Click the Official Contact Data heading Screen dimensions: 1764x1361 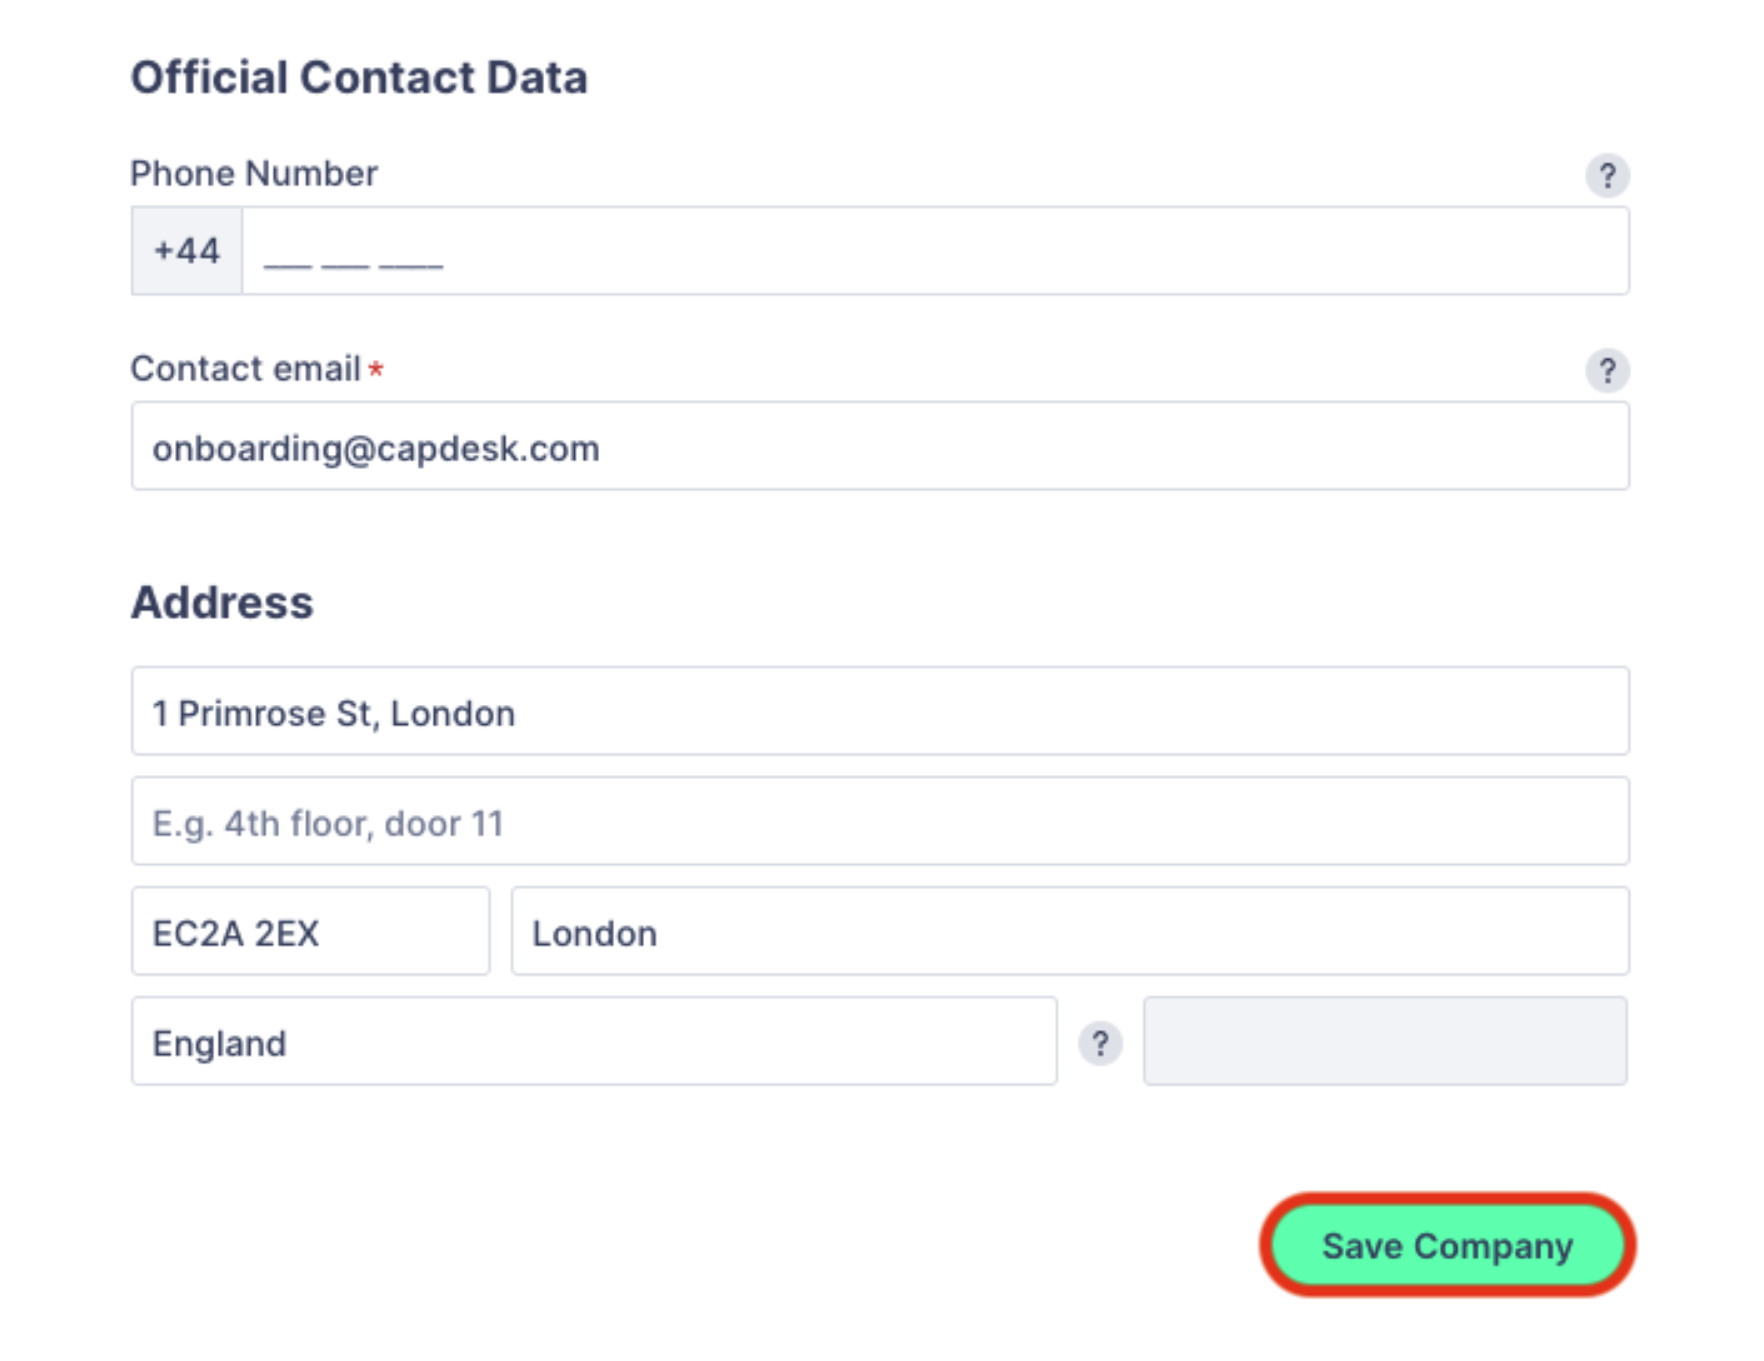[359, 78]
